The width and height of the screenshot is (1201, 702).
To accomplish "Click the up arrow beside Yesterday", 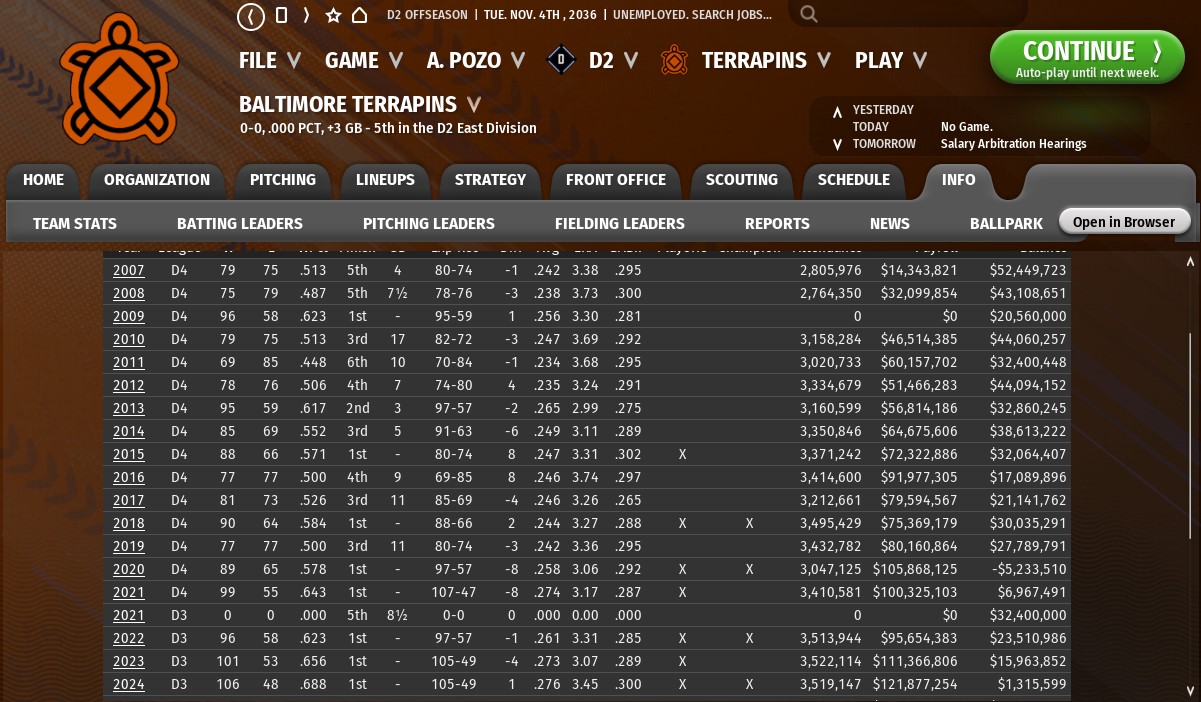I will point(837,111).
